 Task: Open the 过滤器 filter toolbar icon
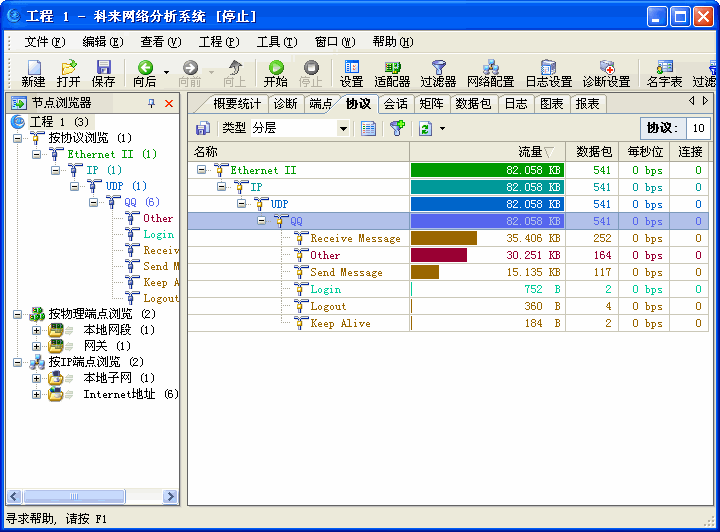[439, 68]
